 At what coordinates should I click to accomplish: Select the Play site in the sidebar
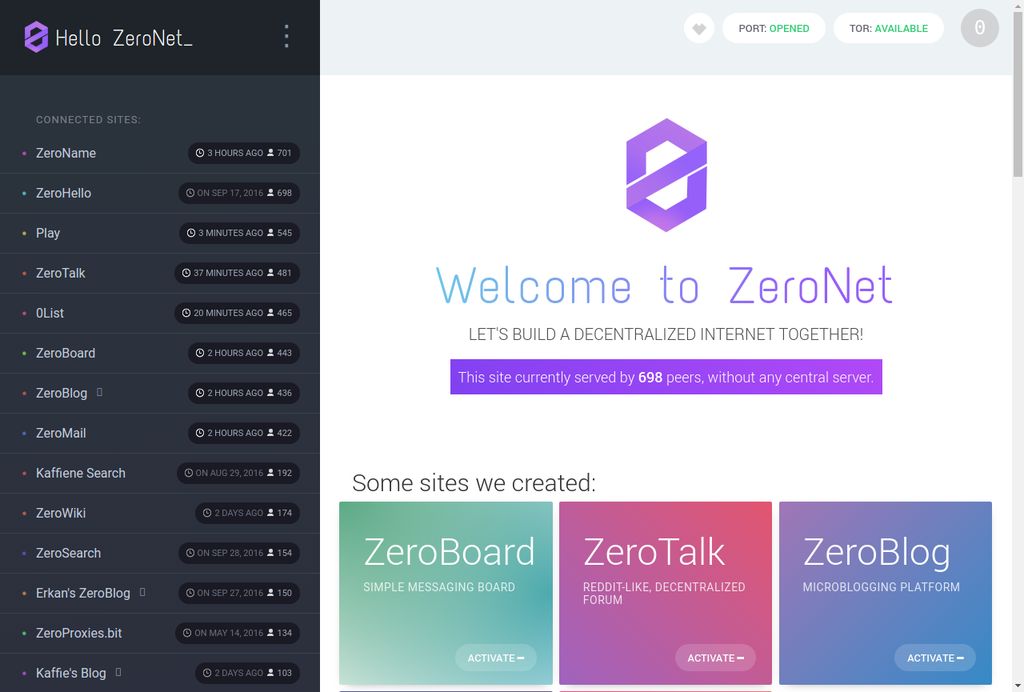pos(48,233)
